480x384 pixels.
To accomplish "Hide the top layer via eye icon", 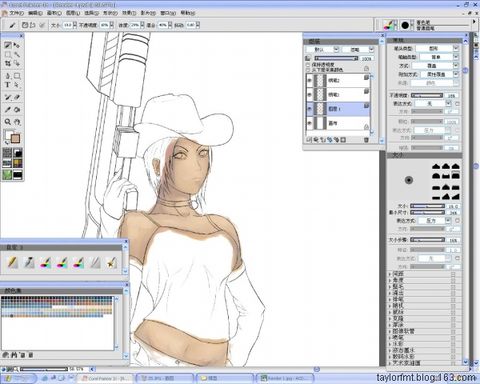I will 310,80.
